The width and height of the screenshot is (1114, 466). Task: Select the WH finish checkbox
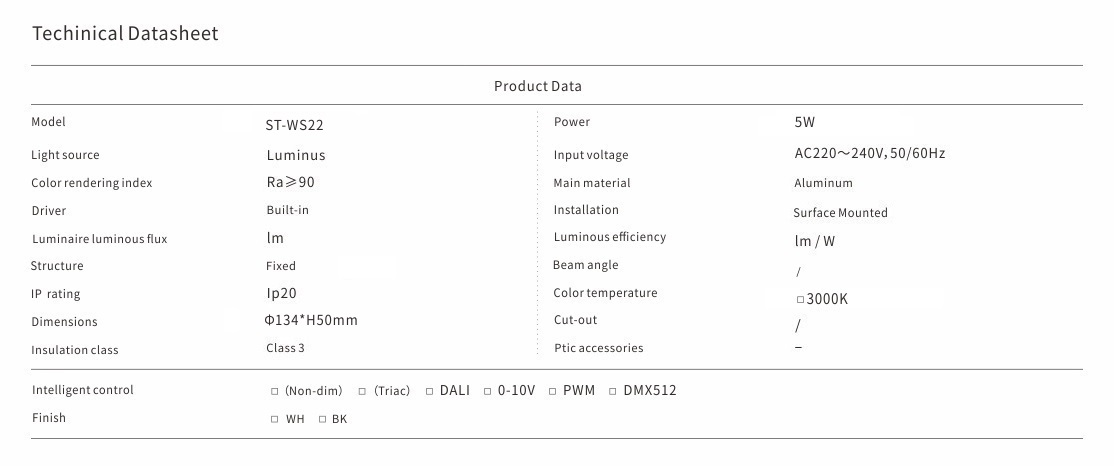coord(275,419)
